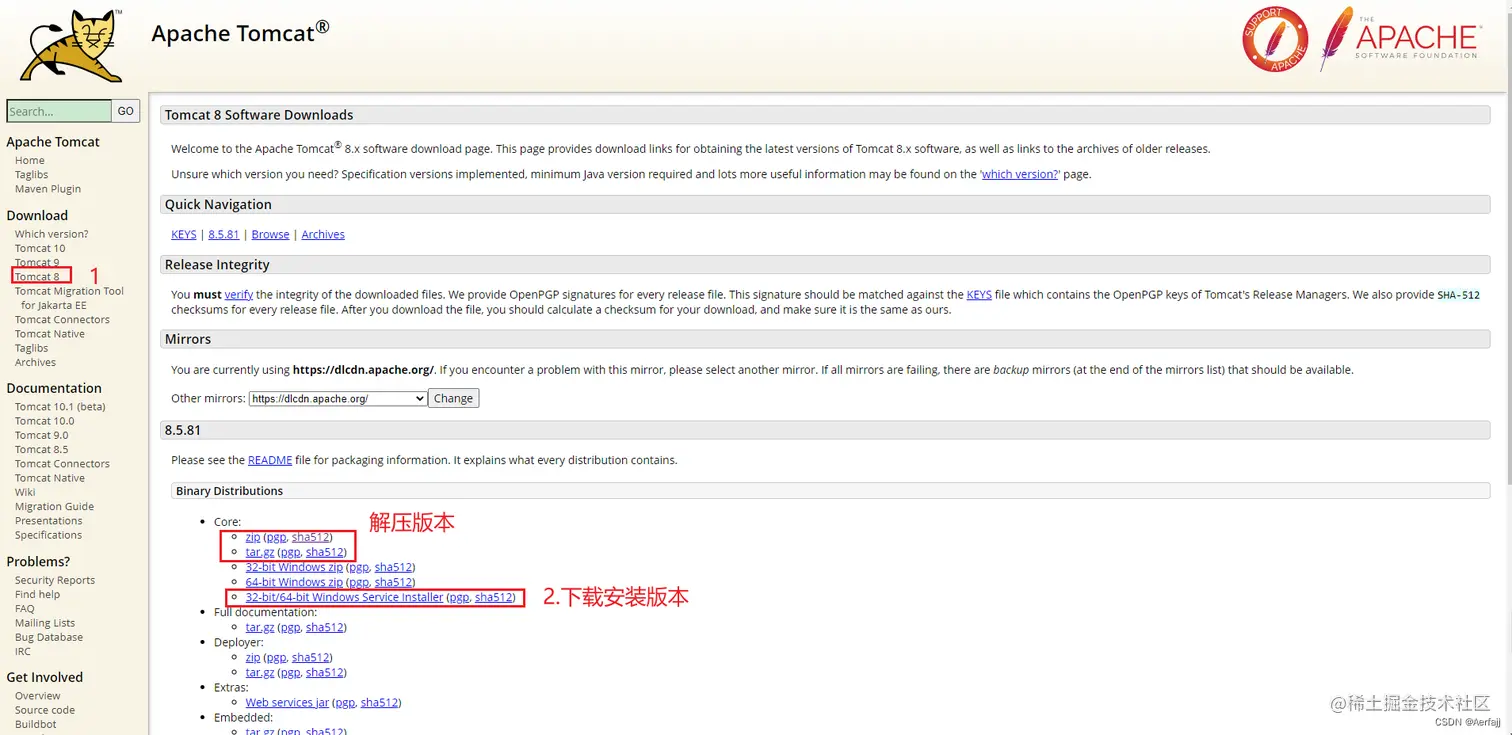
Task: Open the README file link
Action: (x=270, y=460)
